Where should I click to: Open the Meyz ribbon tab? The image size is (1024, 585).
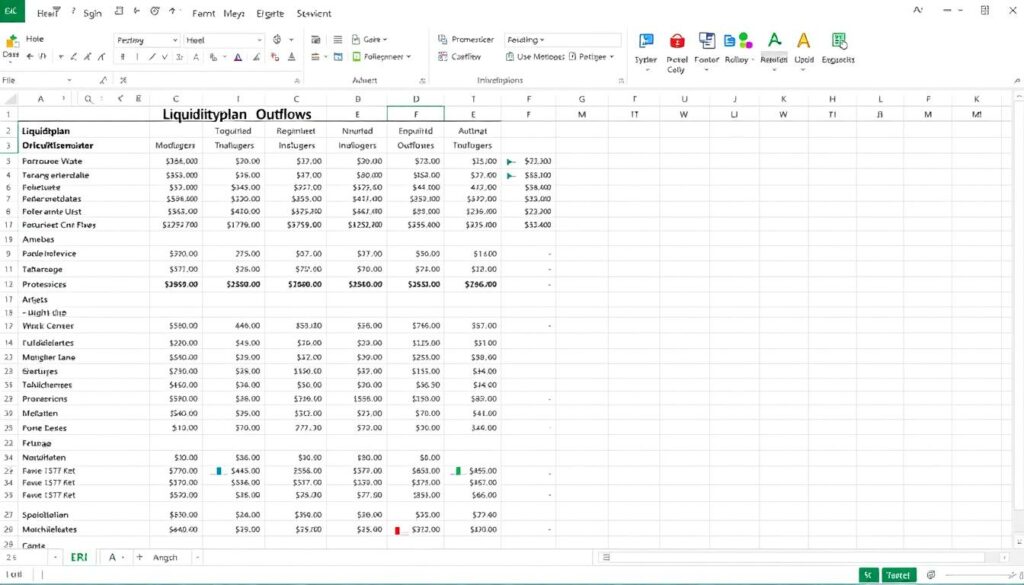coord(234,13)
